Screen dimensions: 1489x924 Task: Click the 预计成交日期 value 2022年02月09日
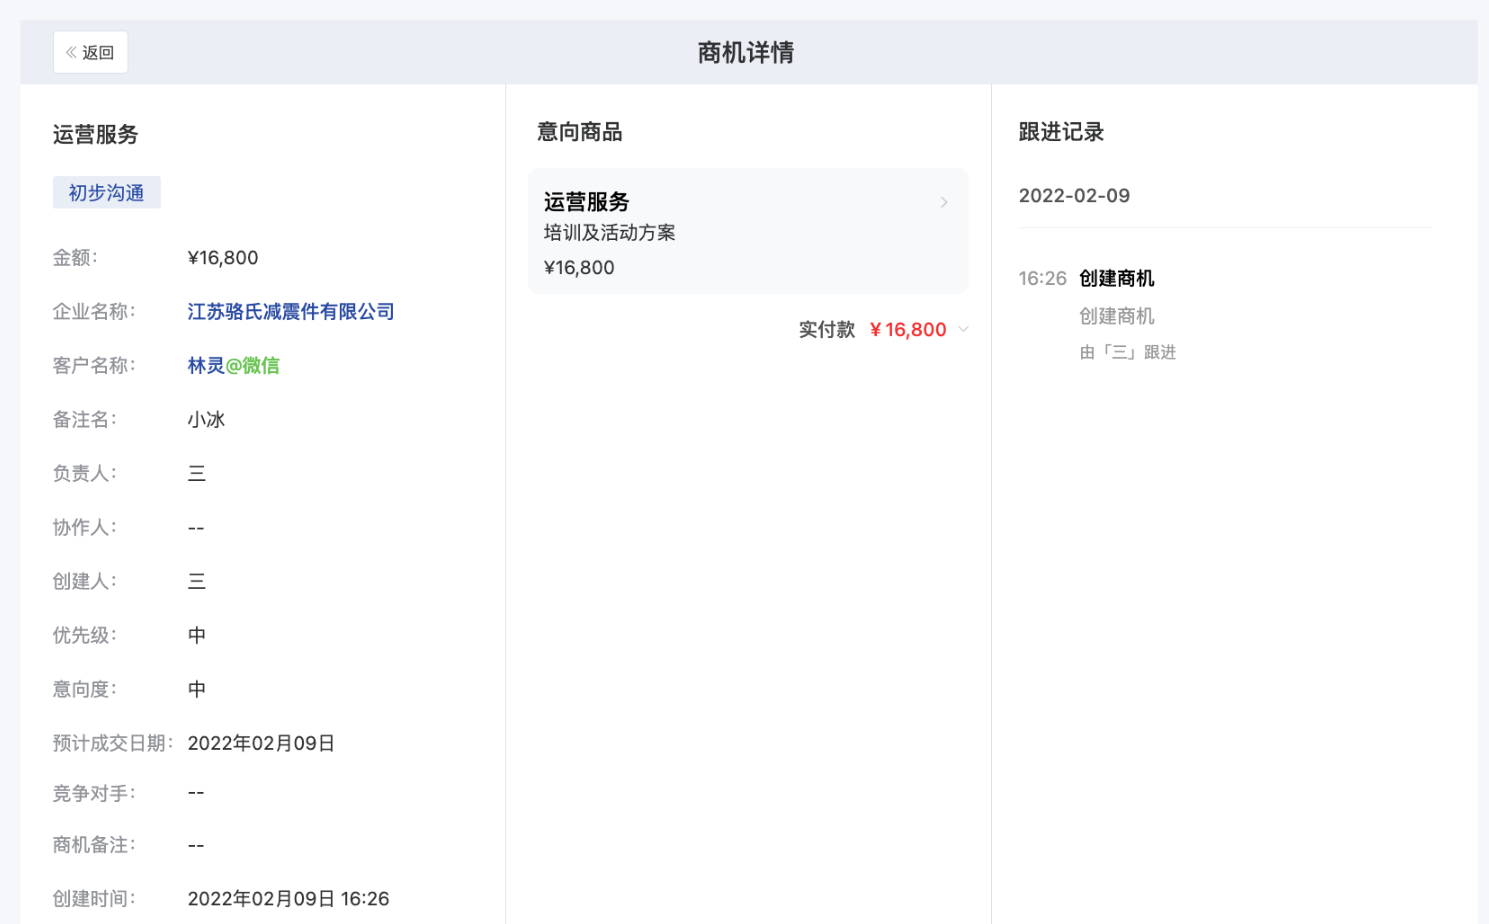tap(261, 744)
